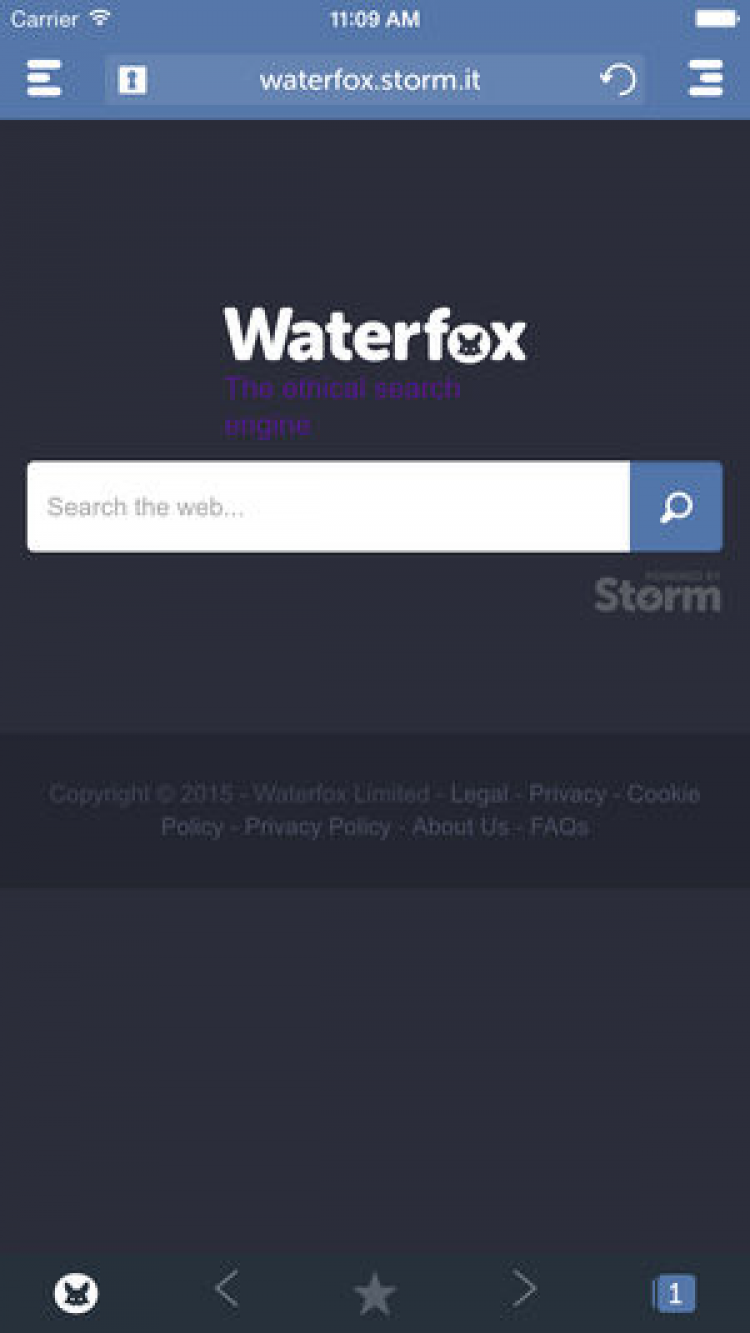Click the Waterfox logo heading
Image resolution: width=750 pixels, height=1333 pixels.
click(x=375, y=334)
